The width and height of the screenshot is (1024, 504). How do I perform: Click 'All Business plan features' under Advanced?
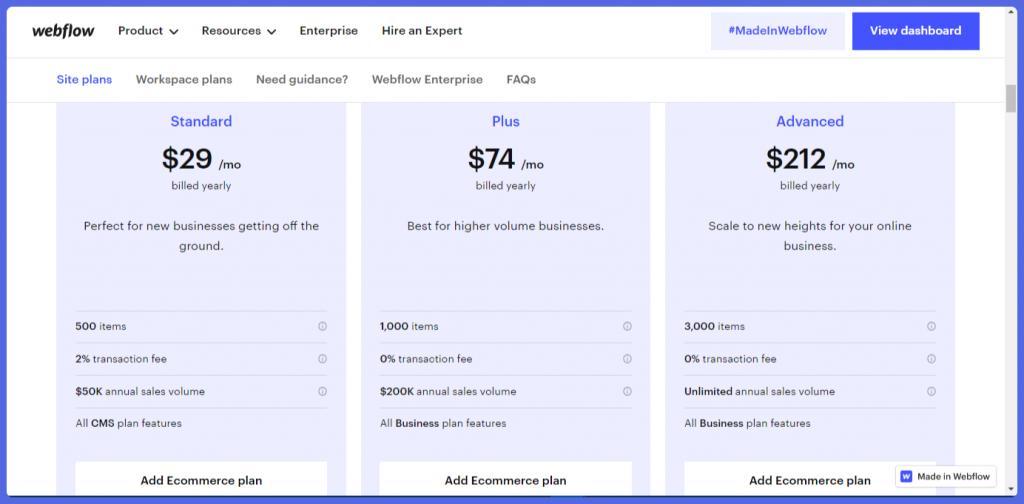pyautogui.click(x=747, y=423)
